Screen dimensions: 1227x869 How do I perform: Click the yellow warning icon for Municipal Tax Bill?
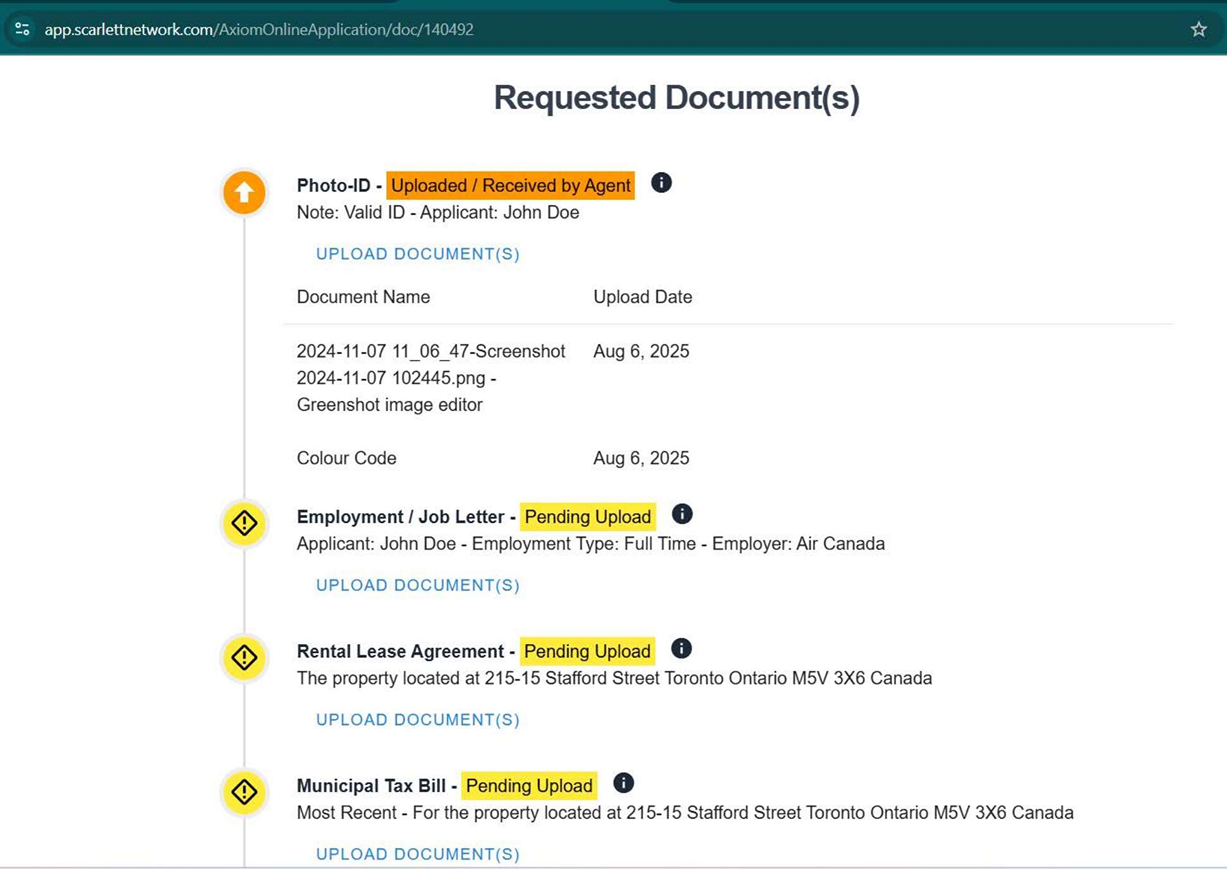[x=244, y=792]
